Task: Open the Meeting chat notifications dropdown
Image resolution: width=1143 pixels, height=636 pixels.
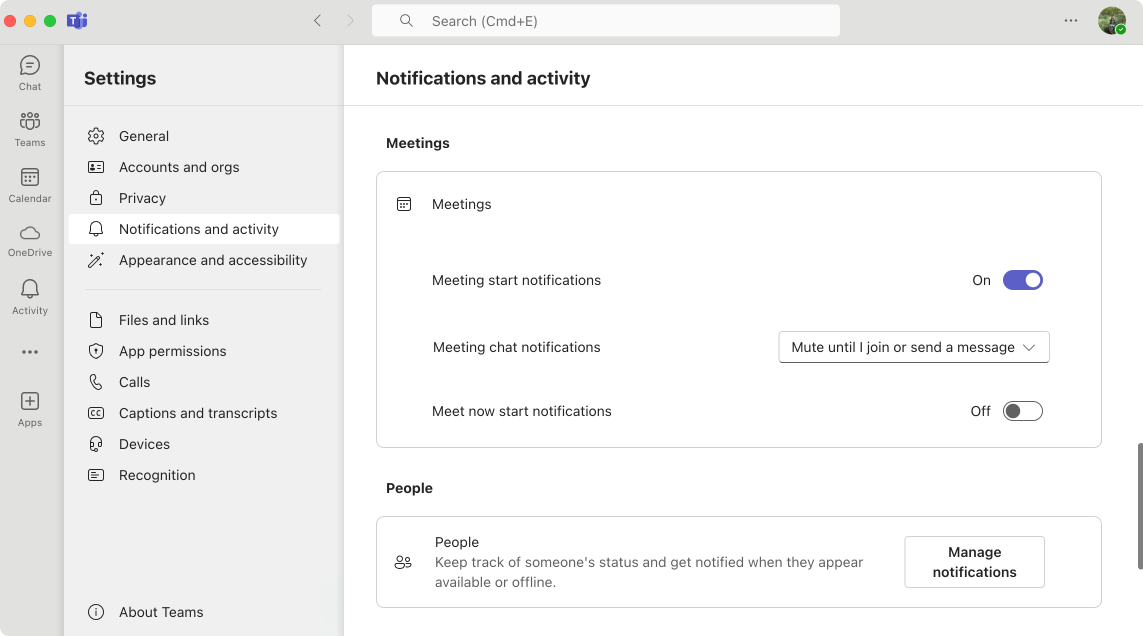Action: 914,347
